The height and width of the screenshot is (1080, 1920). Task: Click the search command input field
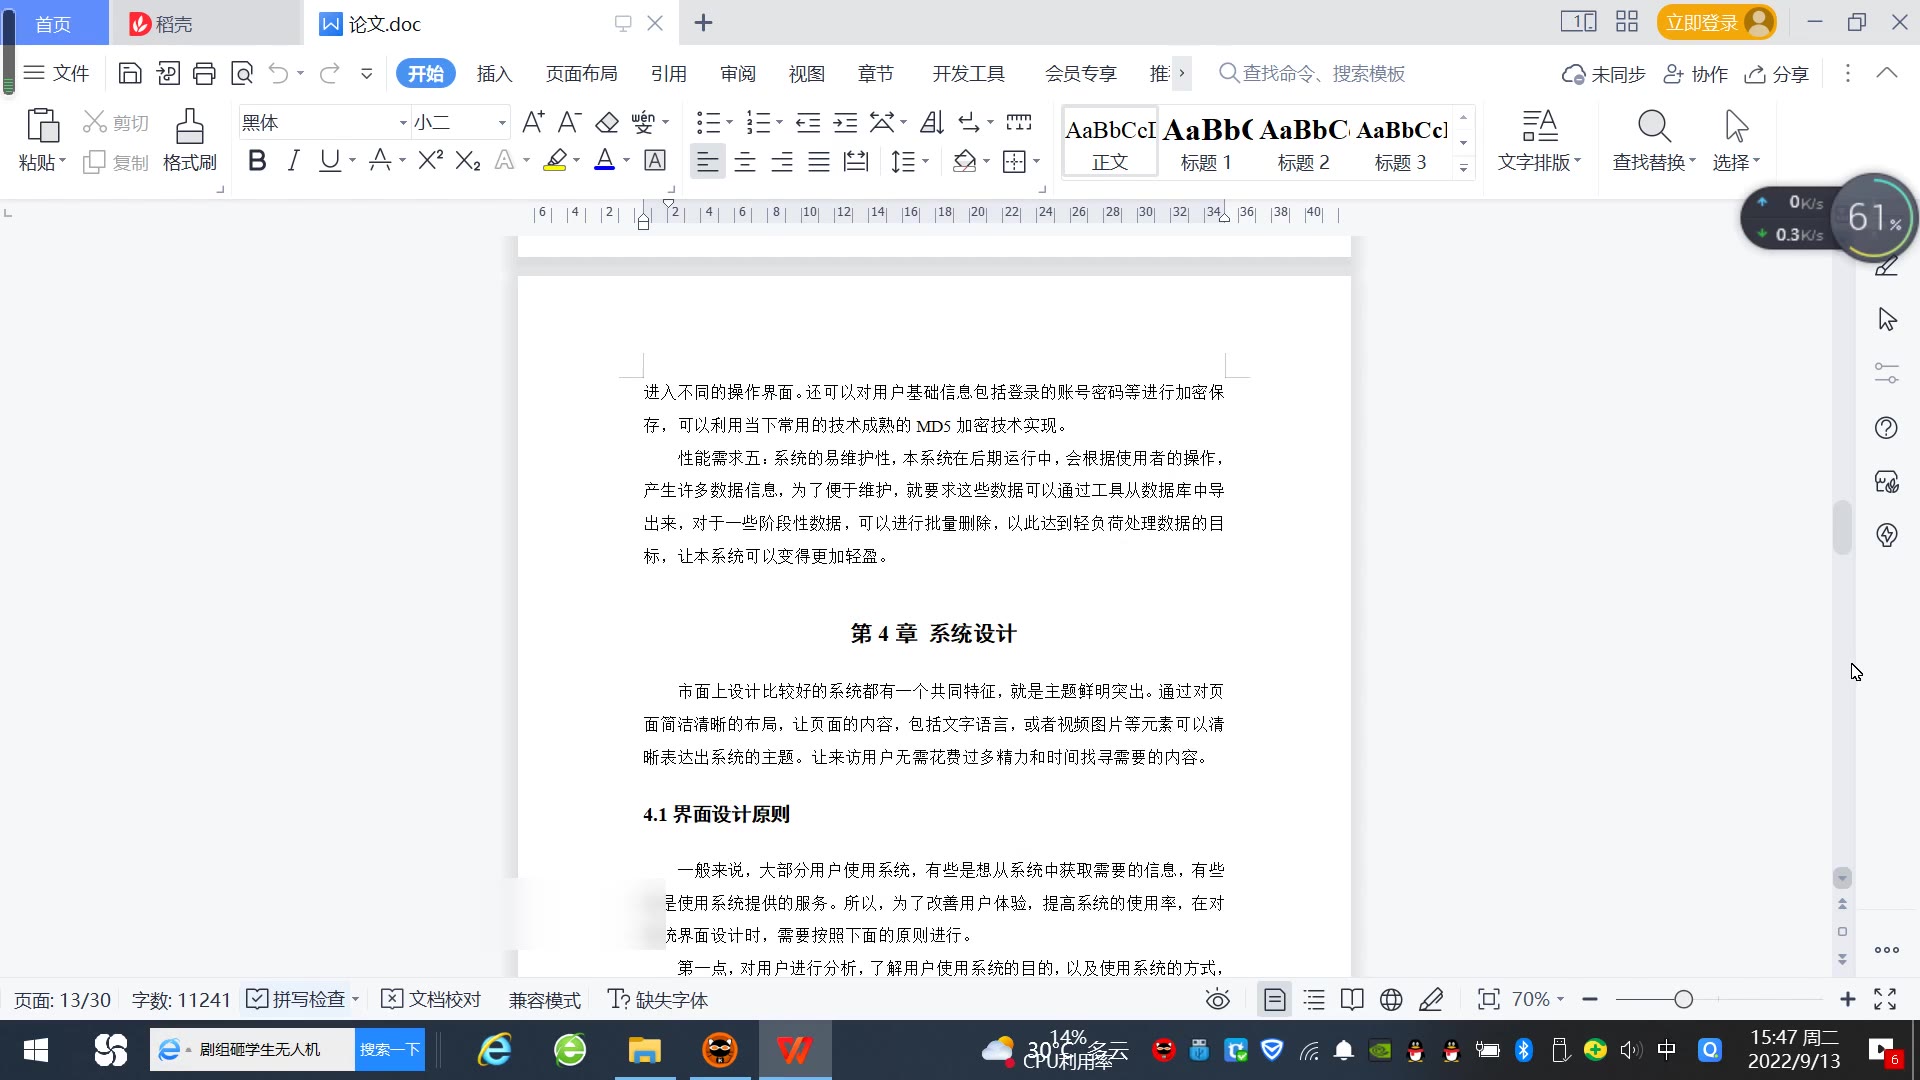click(1322, 74)
